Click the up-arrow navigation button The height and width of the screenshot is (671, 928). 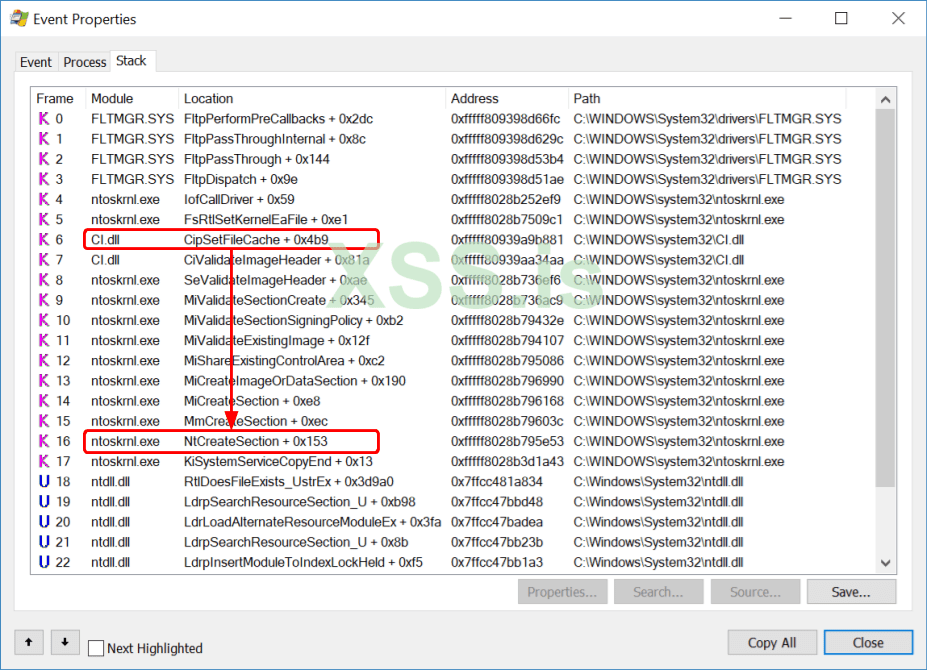28,642
